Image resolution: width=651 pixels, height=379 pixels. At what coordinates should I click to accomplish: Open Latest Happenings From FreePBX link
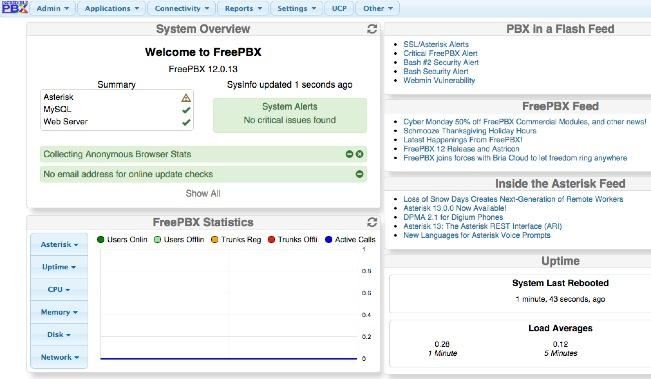point(463,140)
